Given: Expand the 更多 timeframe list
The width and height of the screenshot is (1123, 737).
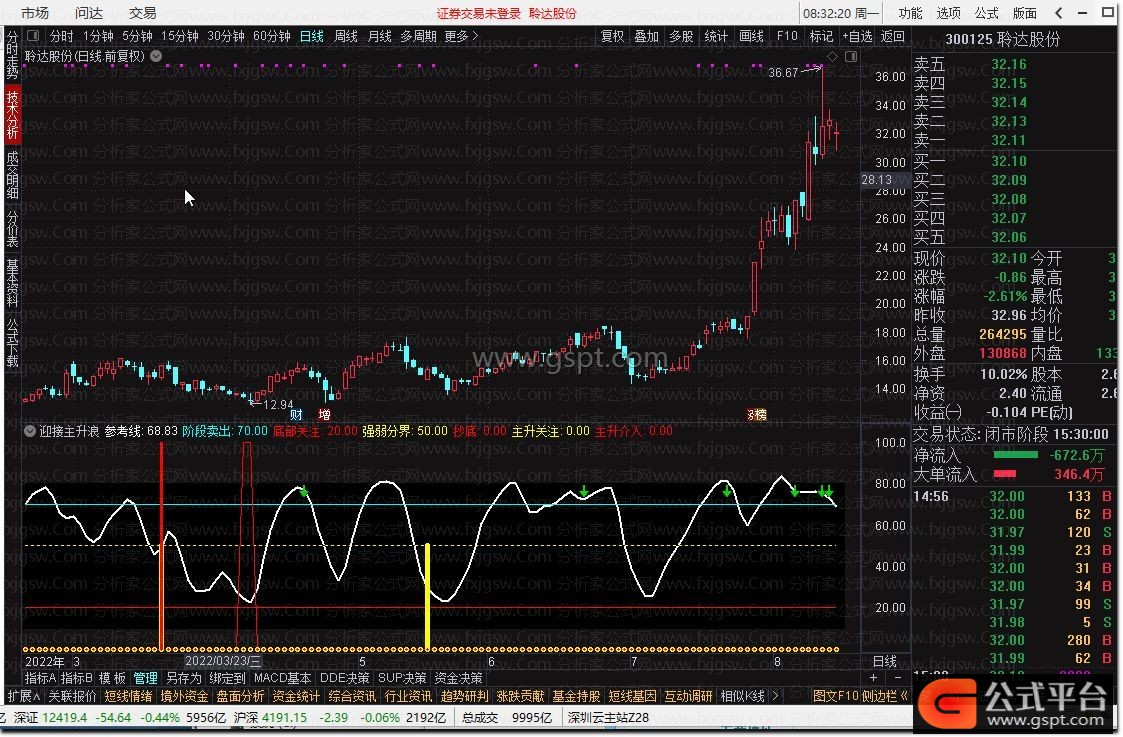Looking at the screenshot, I should click(x=461, y=36).
